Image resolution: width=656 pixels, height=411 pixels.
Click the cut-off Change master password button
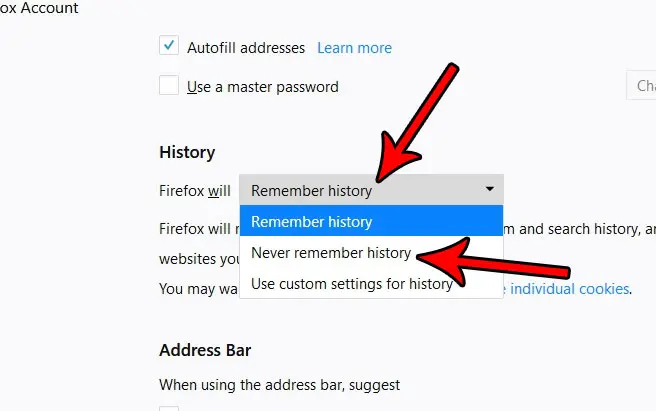pyautogui.click(x=641, y=85)
